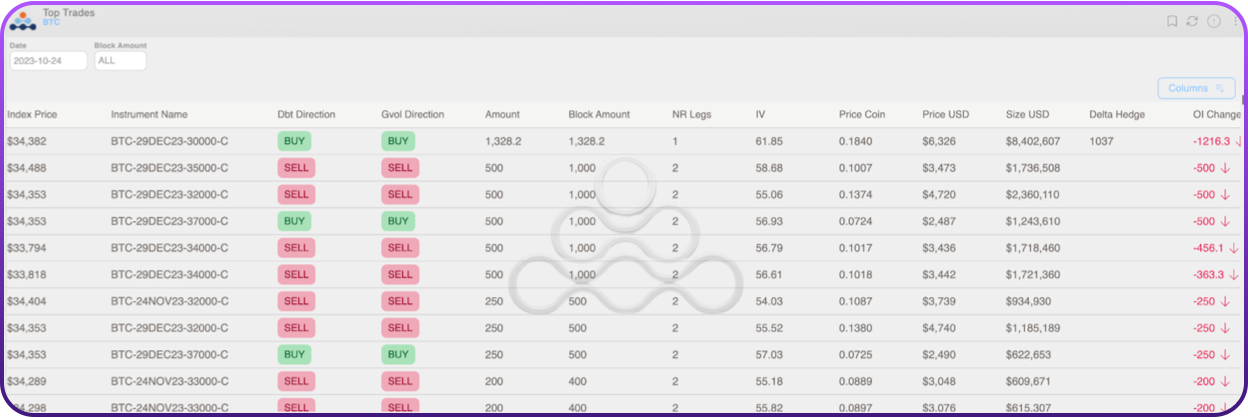
Task: Click the bookmark icon in the header
Action: tap(1172, 21)
